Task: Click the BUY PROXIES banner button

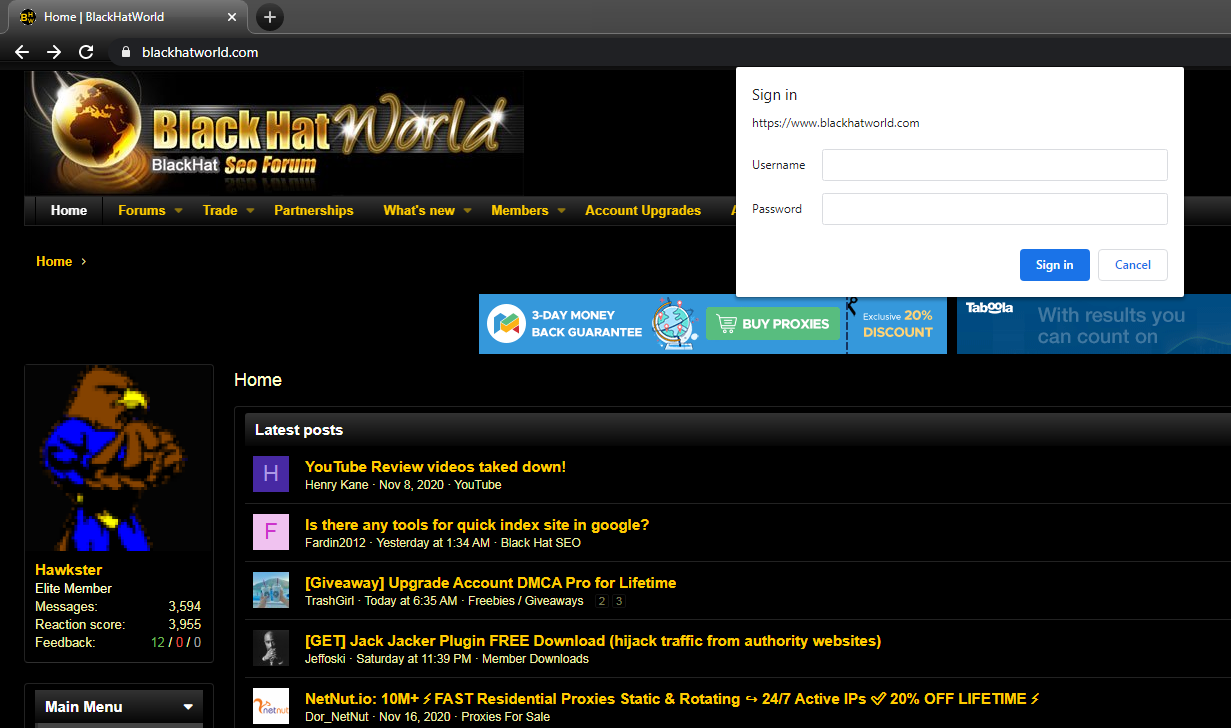Action: [x=773, y=324]
